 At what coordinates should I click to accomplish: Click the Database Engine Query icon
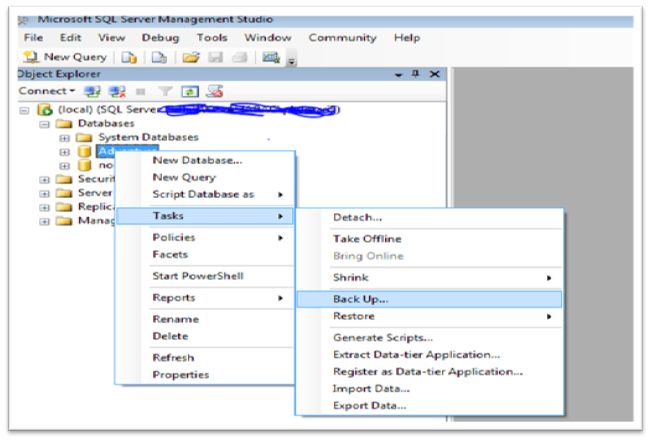click(x=129, y=57)
